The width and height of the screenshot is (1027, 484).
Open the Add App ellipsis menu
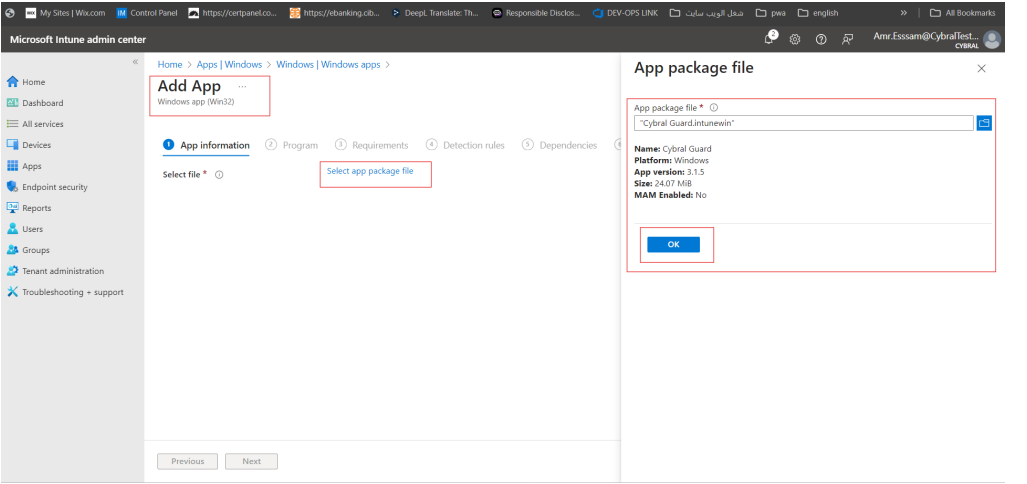pos(242,87)
